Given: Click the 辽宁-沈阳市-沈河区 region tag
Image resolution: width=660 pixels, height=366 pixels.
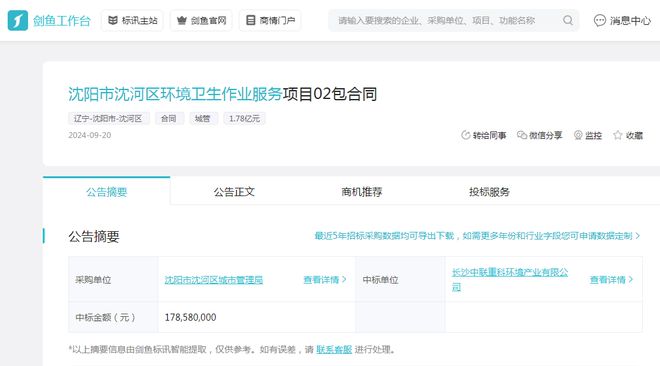Looking at the screenshot, I should [x=108, y=119].
